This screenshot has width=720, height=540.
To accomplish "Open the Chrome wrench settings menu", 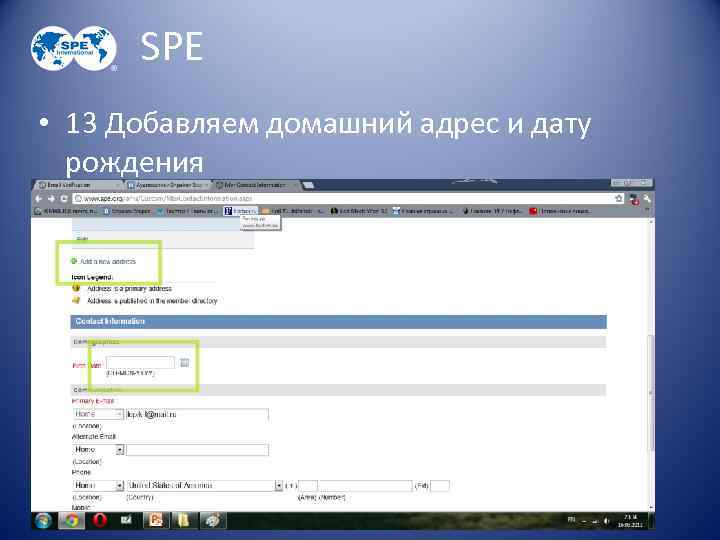I will point(647,199).
